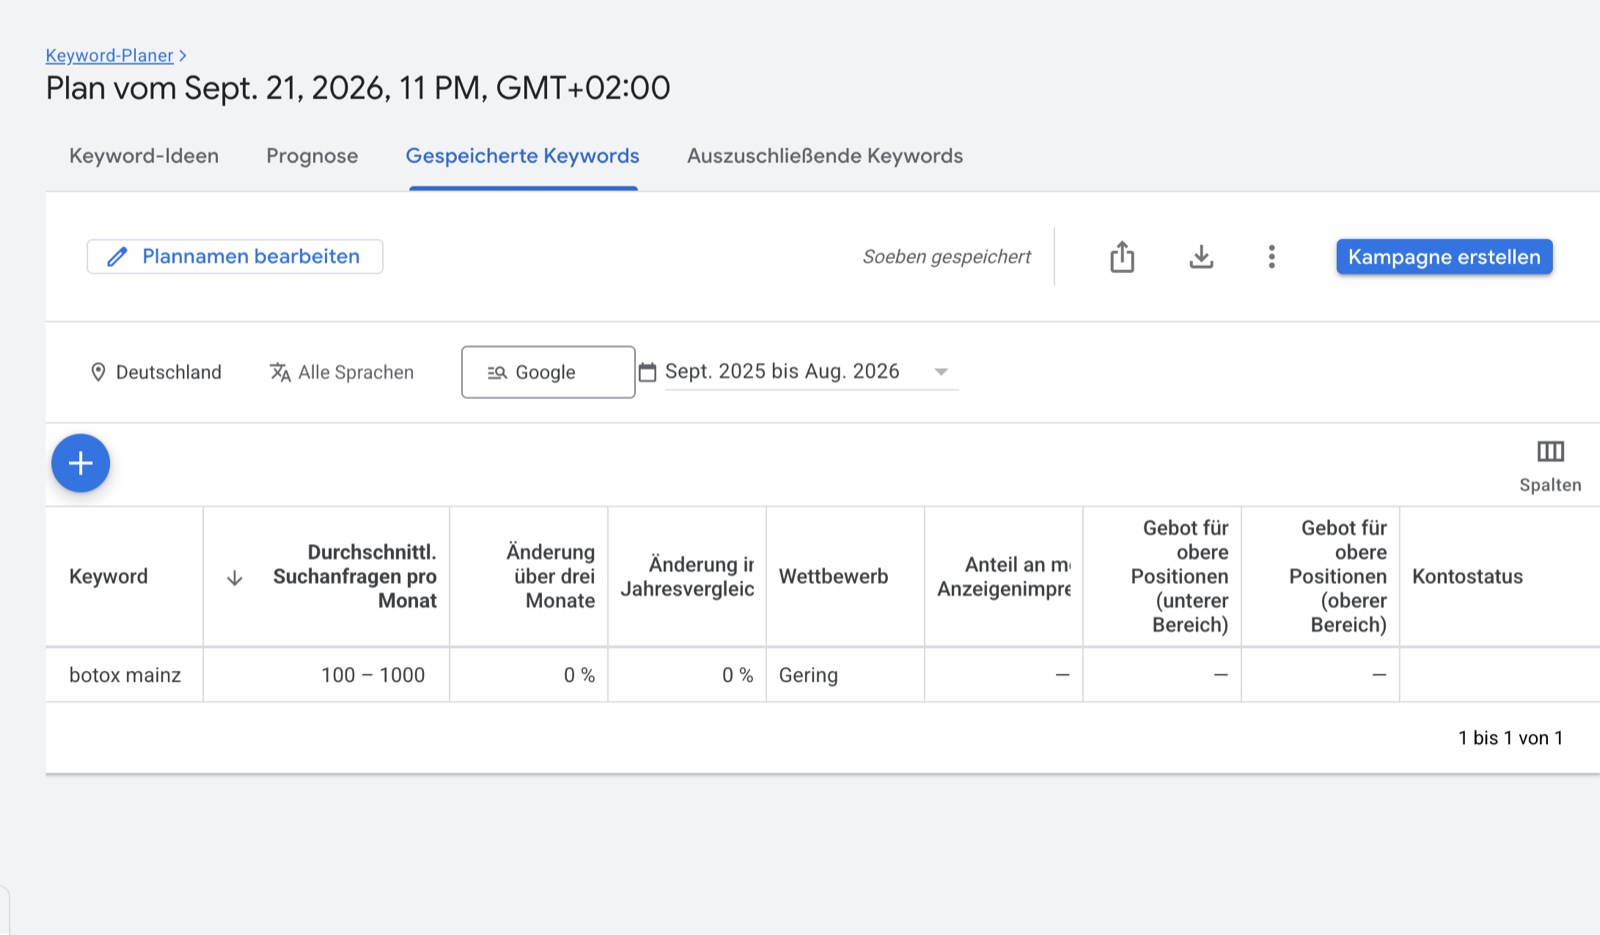
Task: Open the Auszuschließende Keywords tab
Action: click(x=825, y=156)
